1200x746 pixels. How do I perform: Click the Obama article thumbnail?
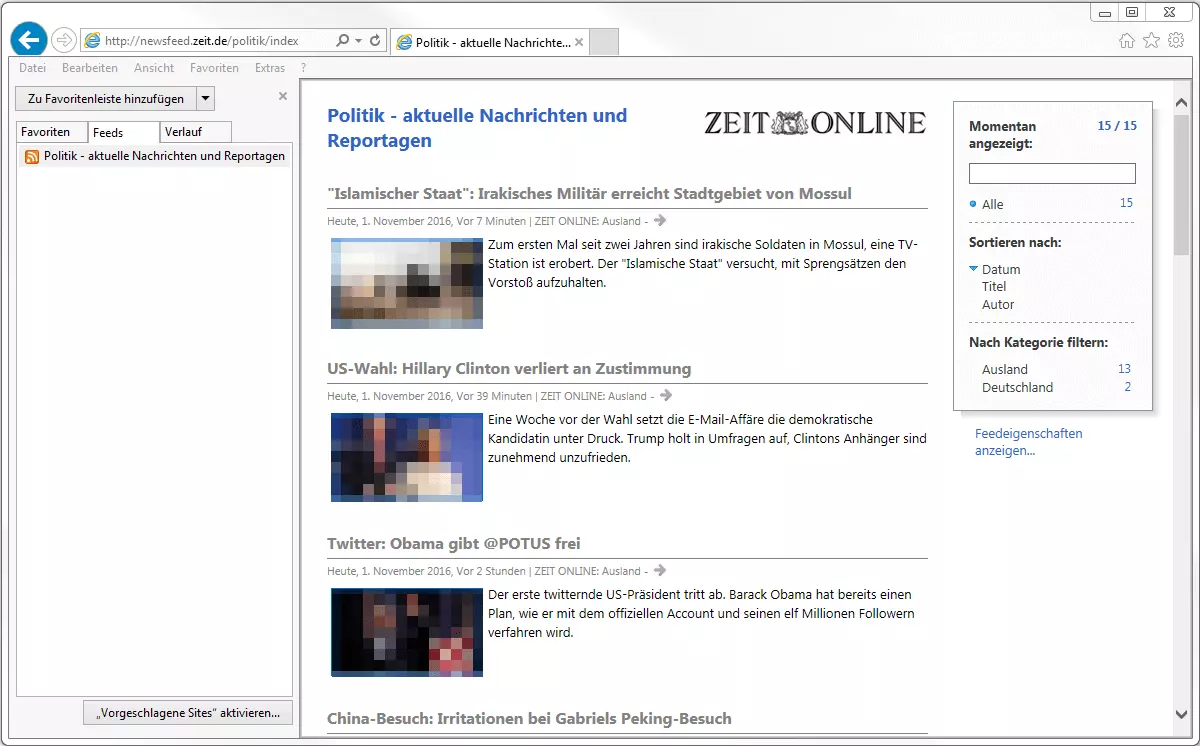point(407,633)
